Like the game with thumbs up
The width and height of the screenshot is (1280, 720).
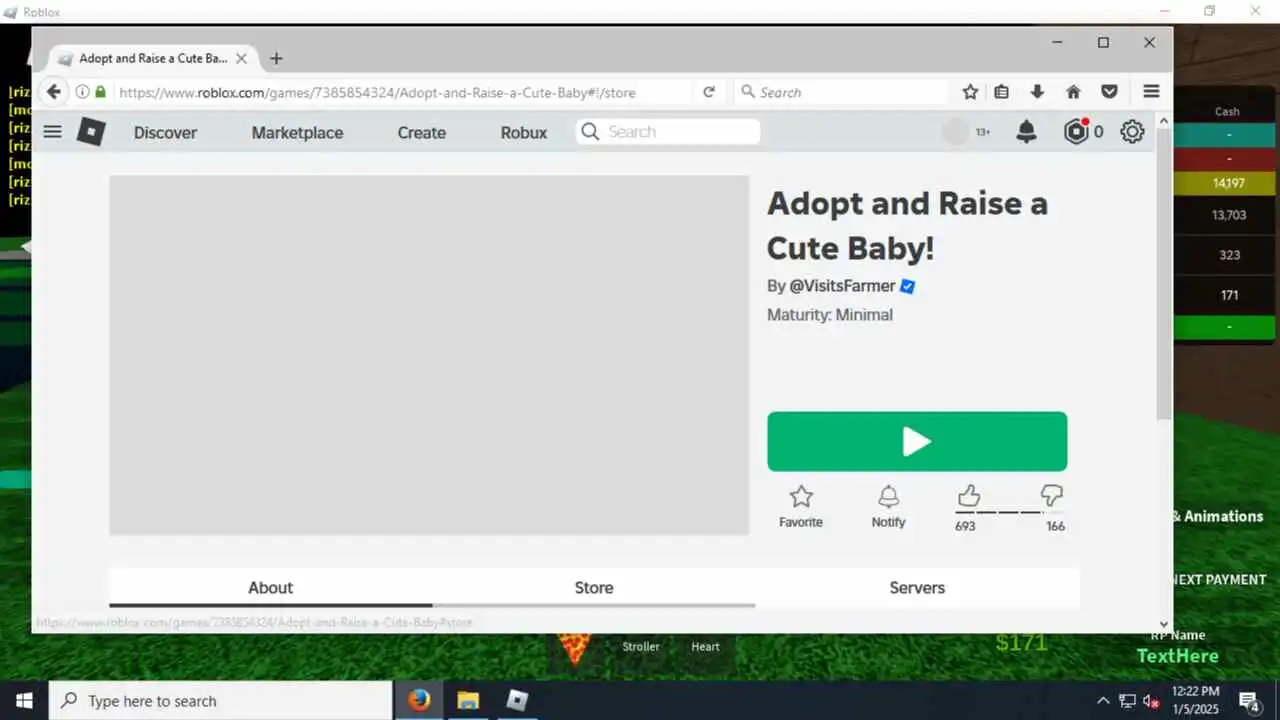tap(968, 495)
